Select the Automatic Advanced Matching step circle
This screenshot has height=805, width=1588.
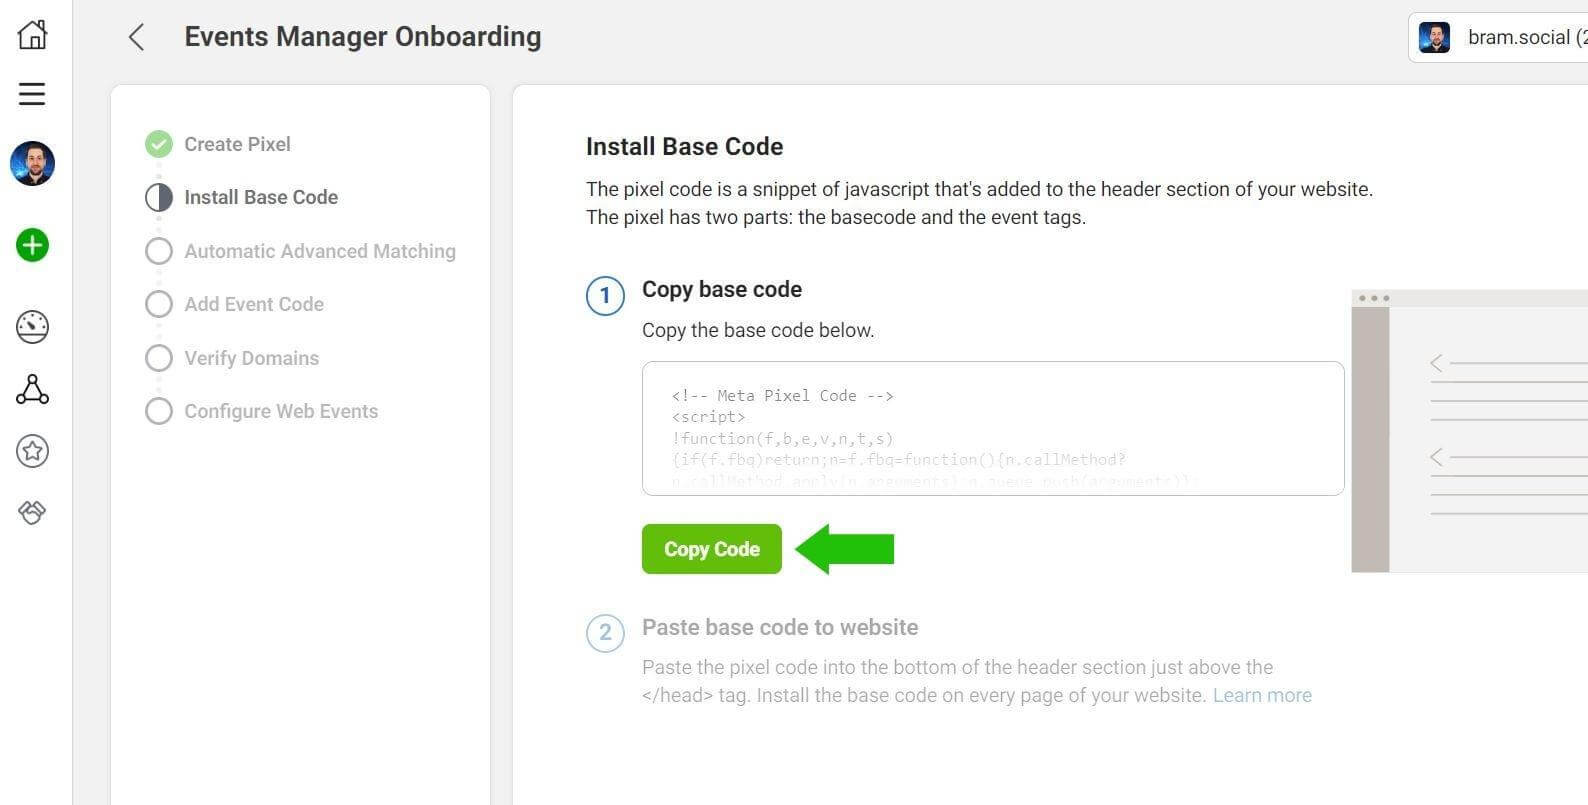(x=159, y=251)
